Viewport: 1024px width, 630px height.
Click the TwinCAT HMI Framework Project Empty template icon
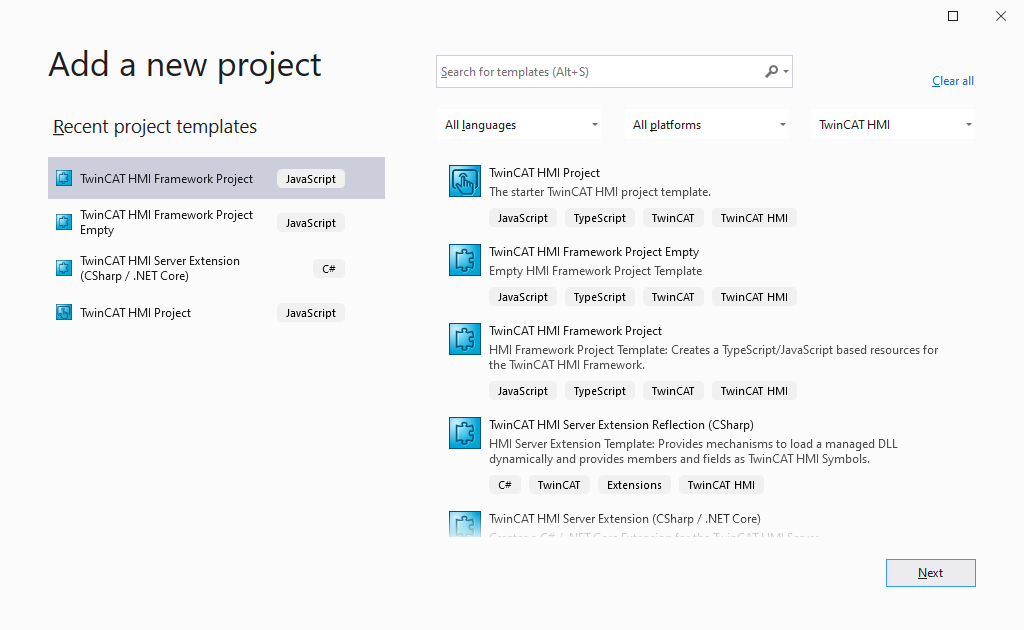coord(465,260)
